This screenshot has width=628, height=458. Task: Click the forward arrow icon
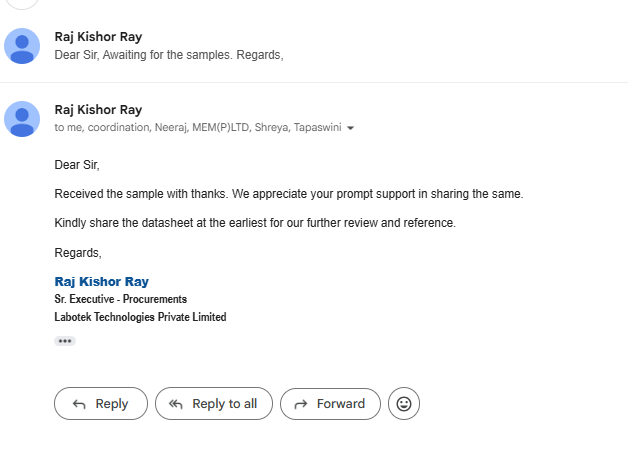point(301,404)
